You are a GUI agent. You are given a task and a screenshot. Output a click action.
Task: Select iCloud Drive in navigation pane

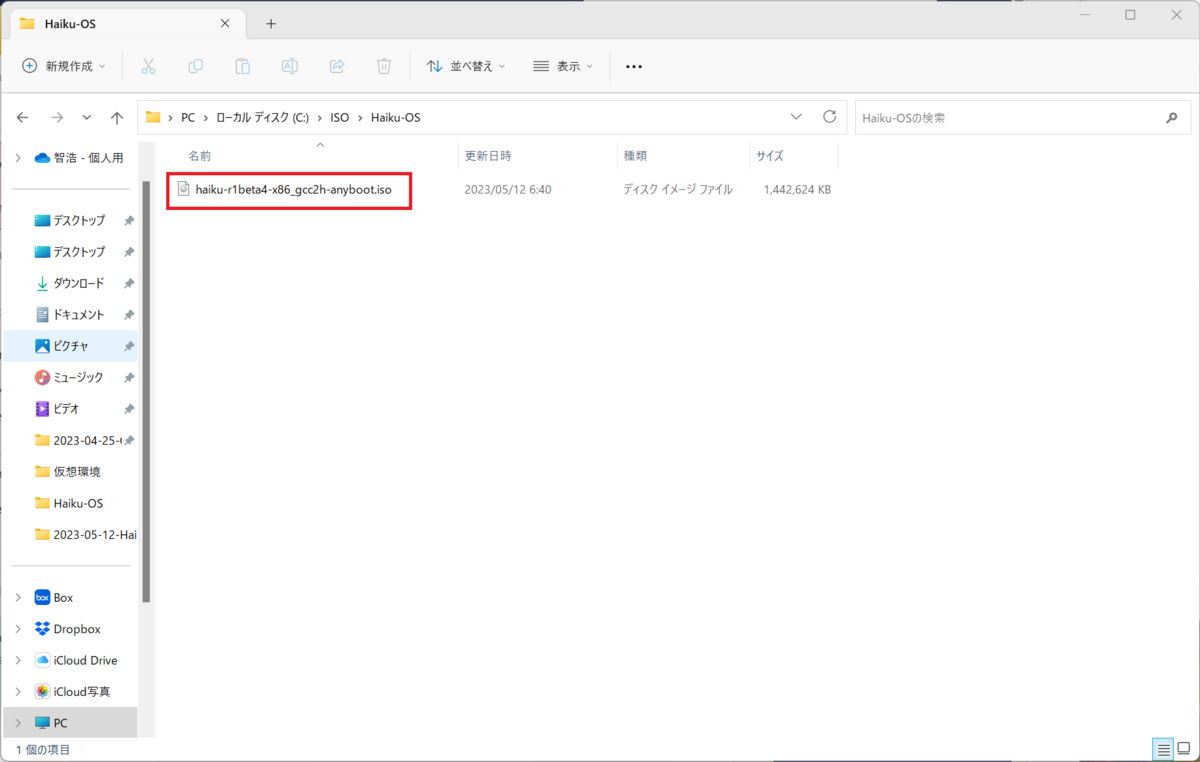(x=85, y=660)
